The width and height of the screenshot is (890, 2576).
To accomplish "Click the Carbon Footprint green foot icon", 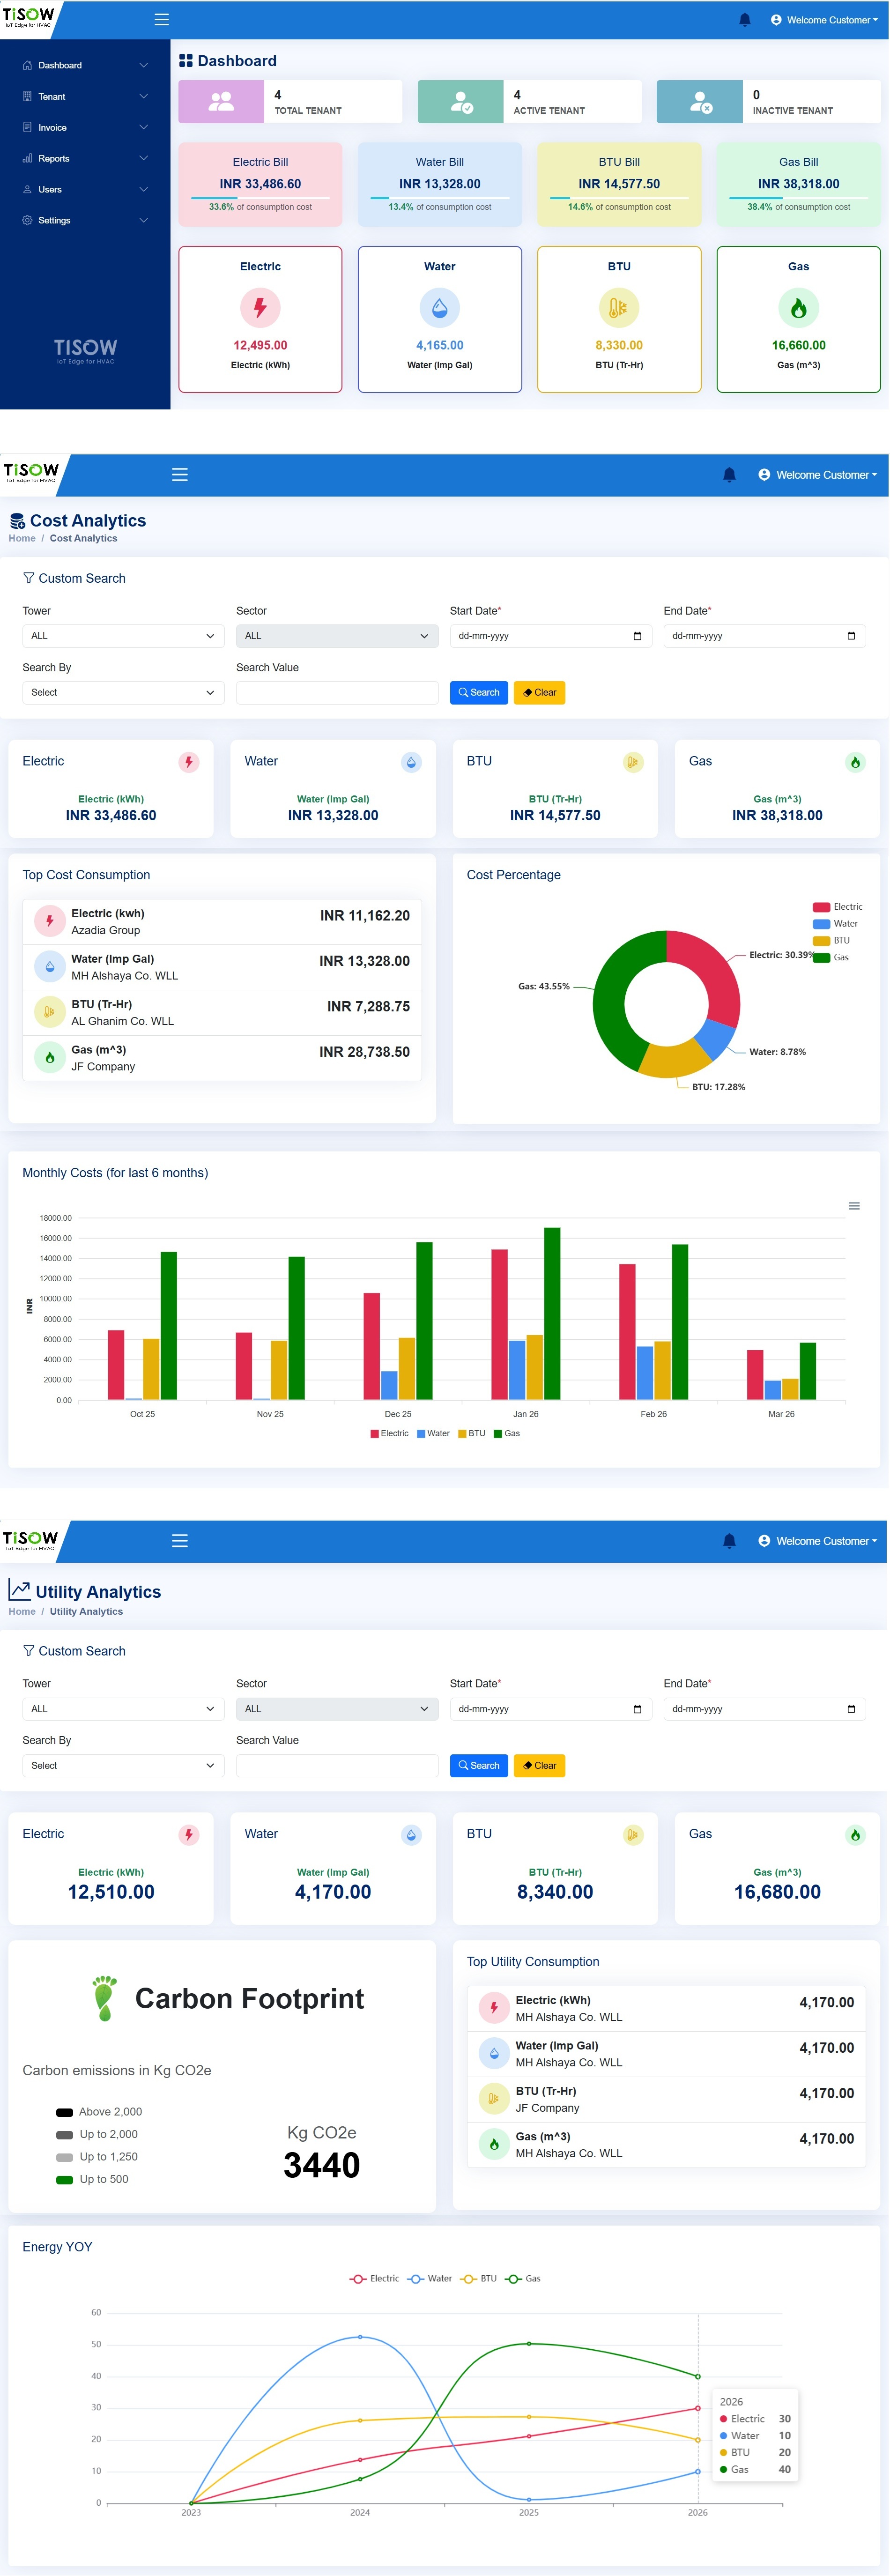I will pyautogui.click(x=104, y=1998).
